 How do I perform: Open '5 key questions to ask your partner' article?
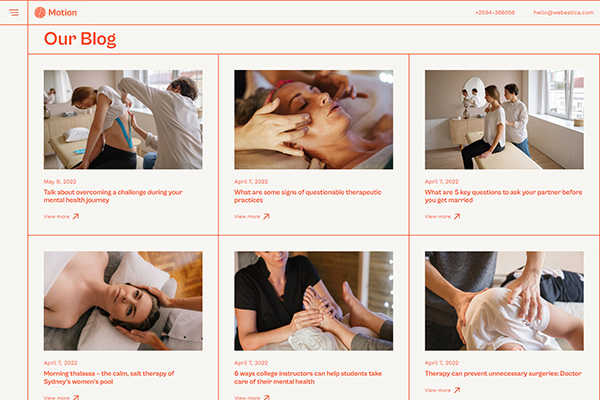pos(503,196)
